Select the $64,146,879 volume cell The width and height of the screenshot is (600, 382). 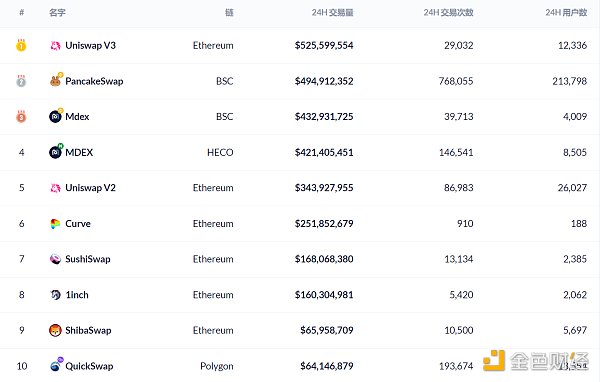pos(327,366)
